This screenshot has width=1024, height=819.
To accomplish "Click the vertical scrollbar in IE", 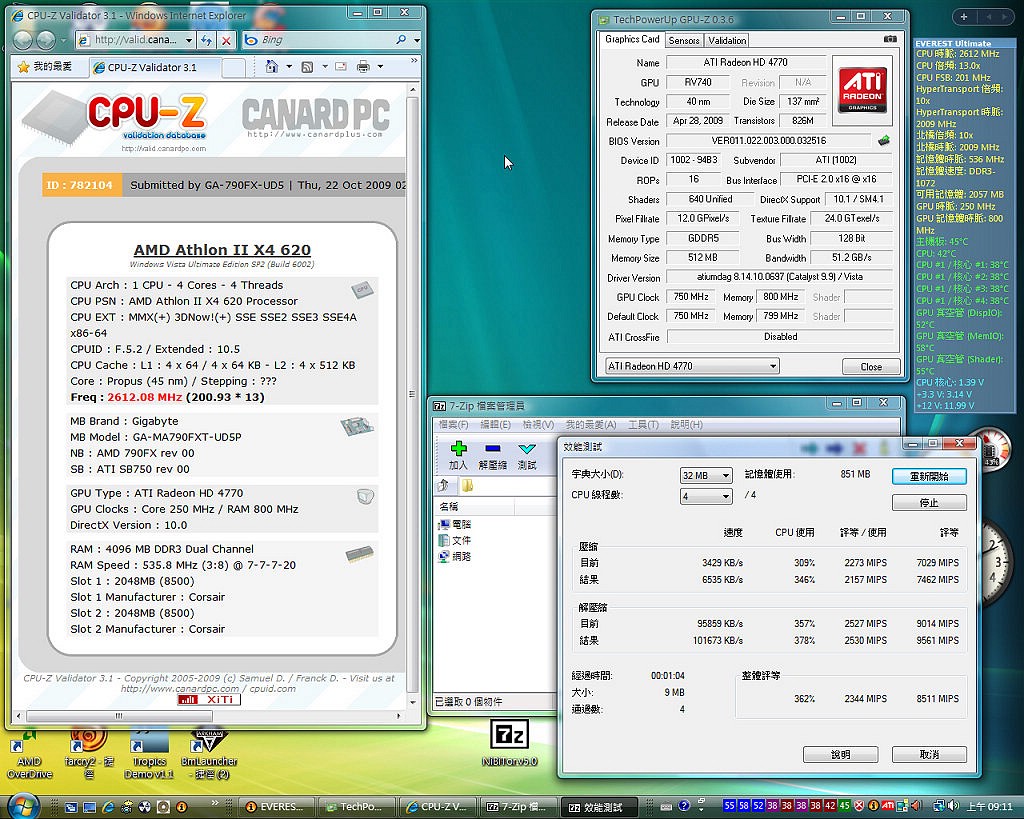I will click(412, 394).
